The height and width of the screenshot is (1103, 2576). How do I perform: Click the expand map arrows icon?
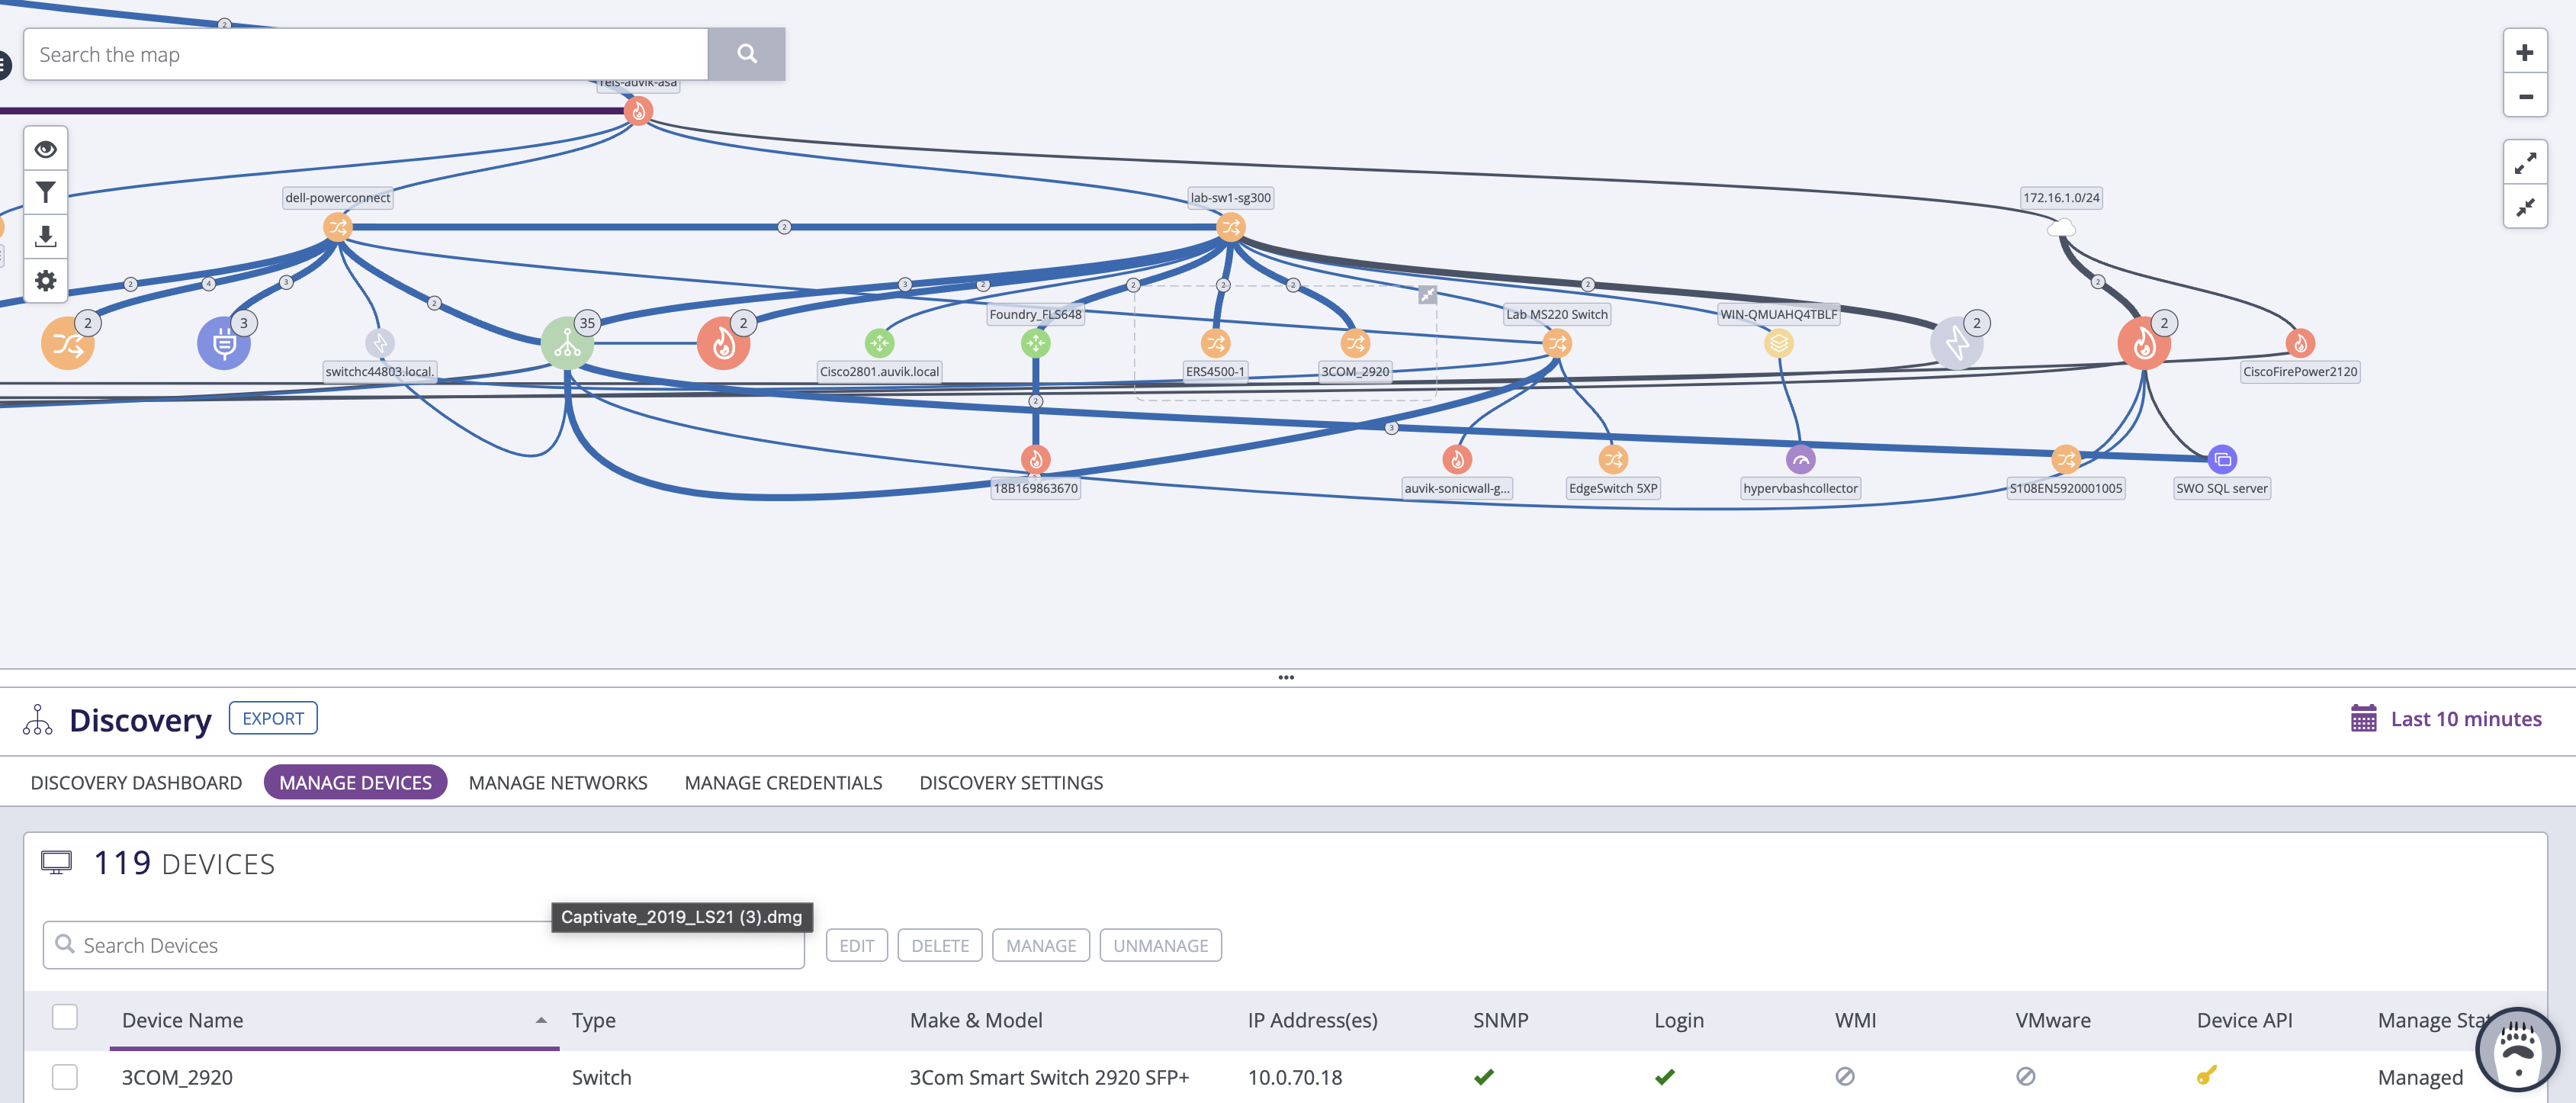(x=2524, y=162)
